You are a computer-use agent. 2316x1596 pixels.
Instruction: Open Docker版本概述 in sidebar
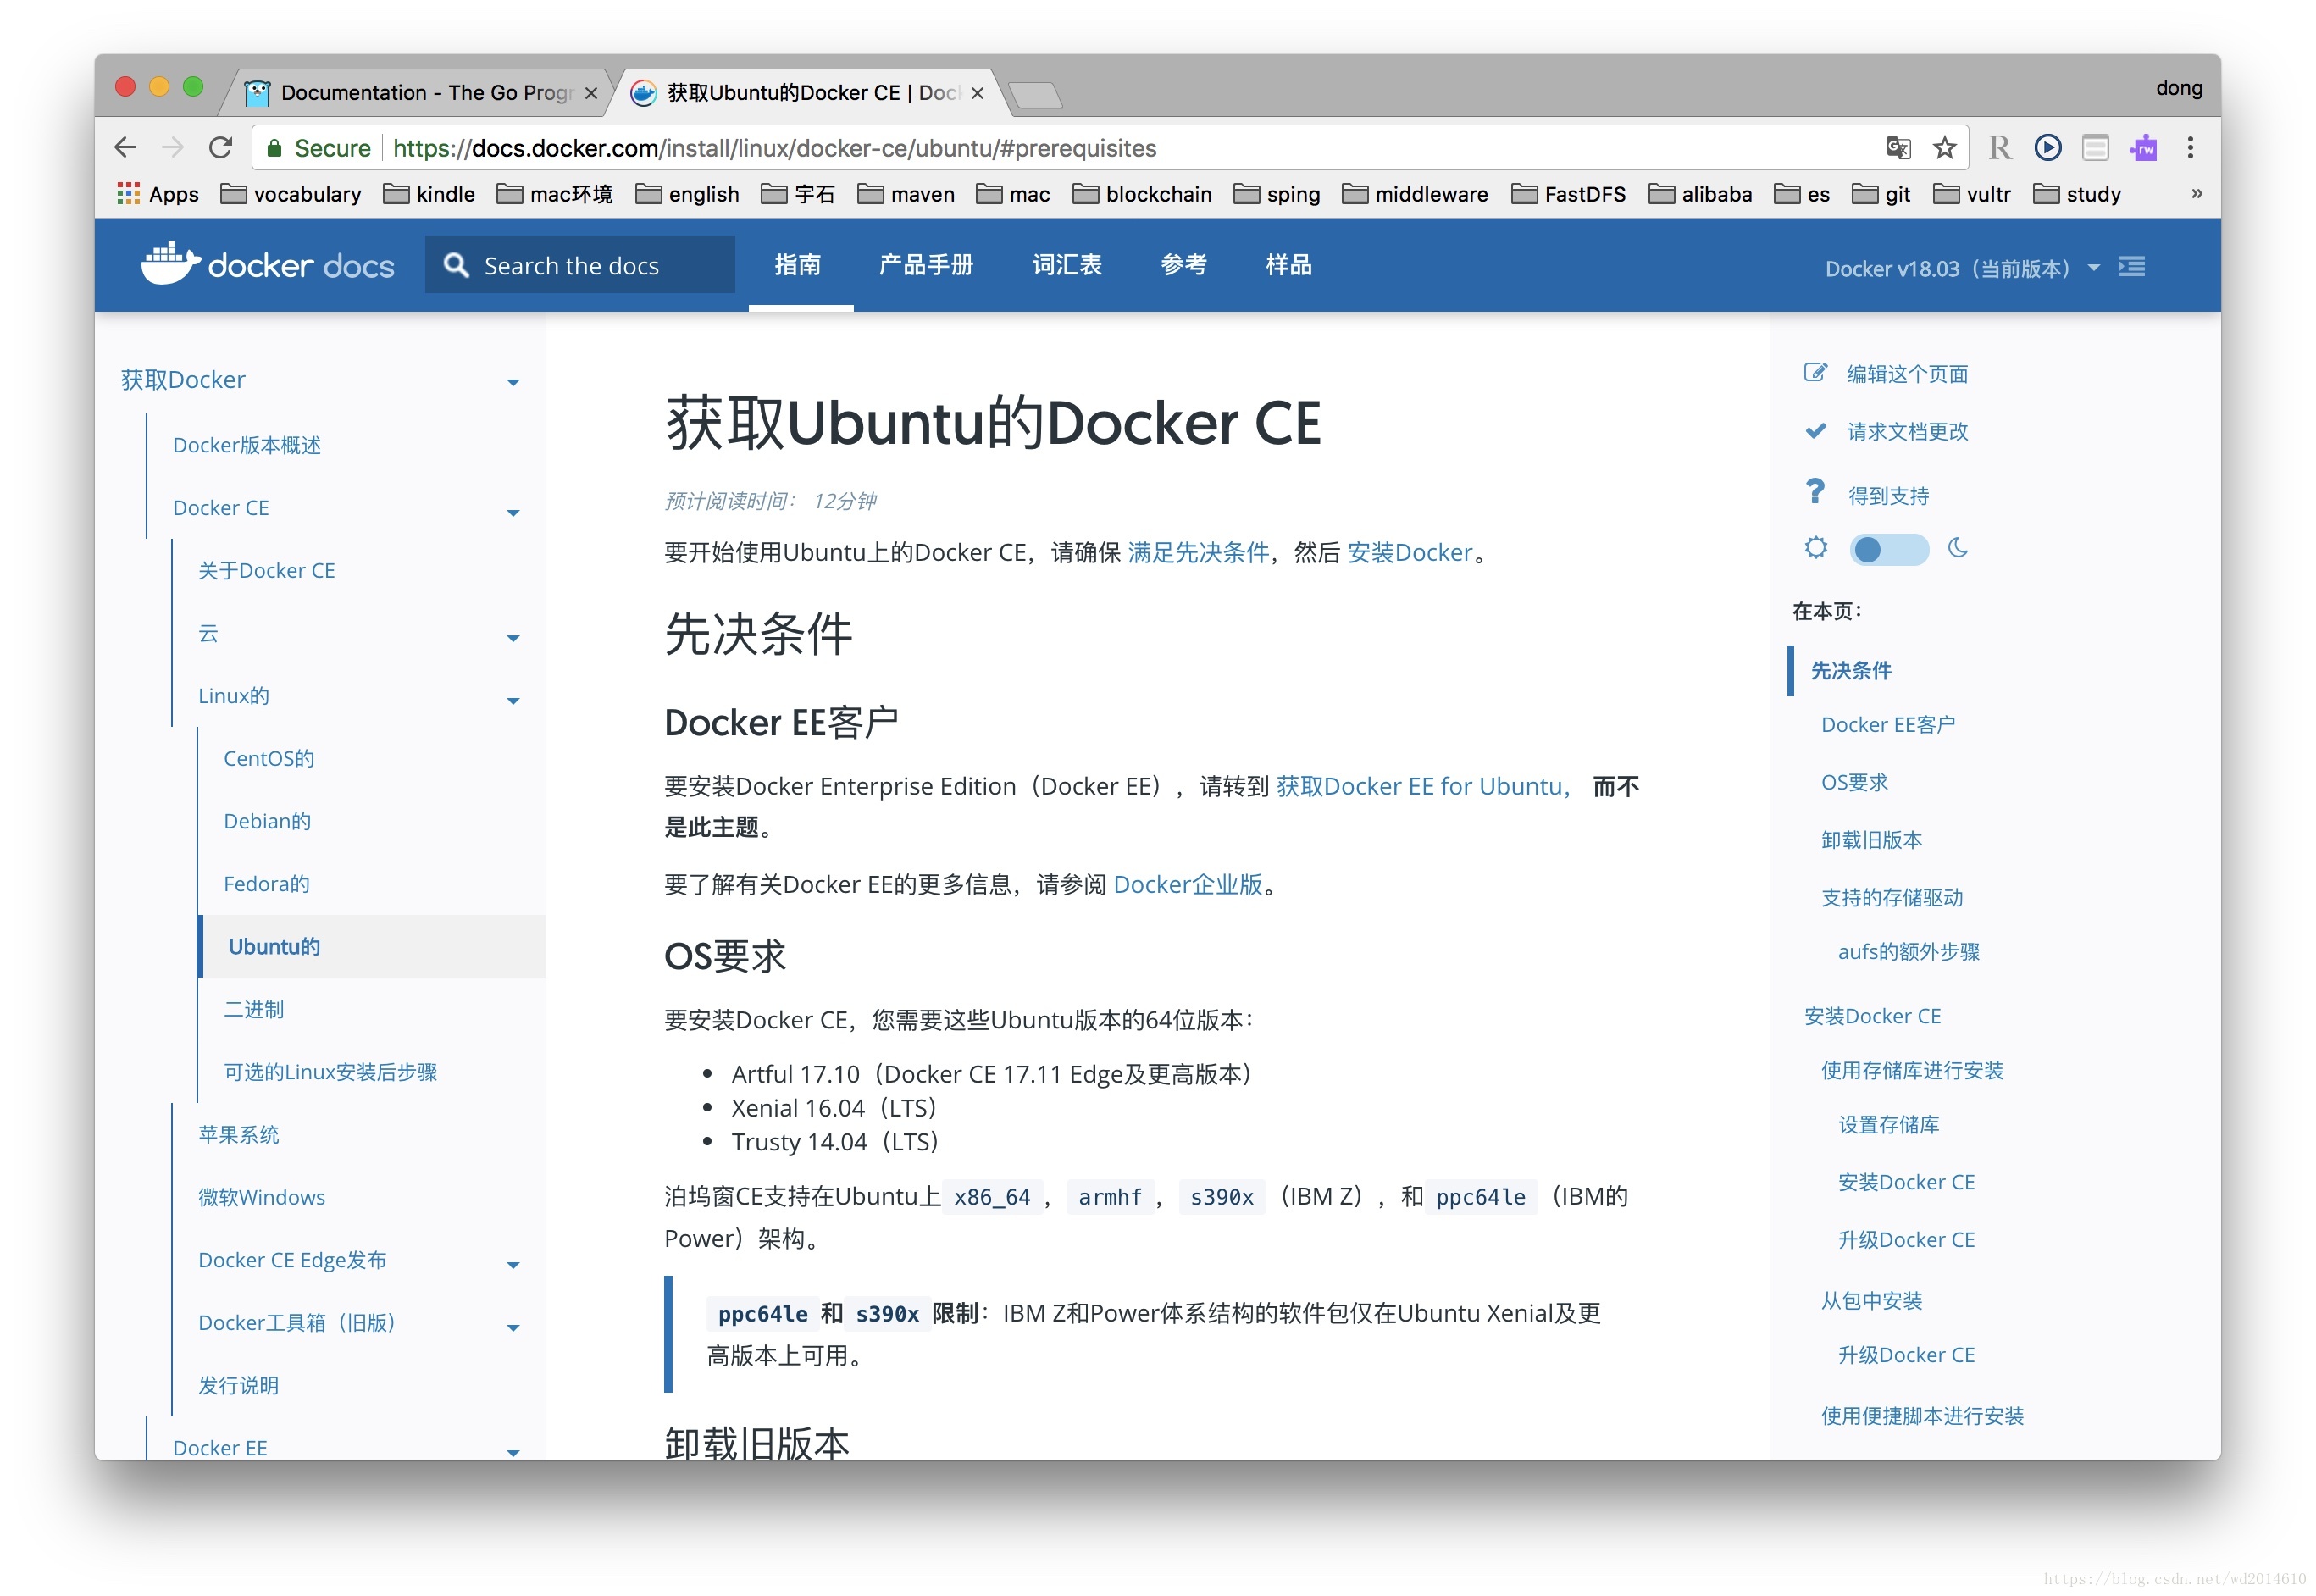[246, 445]
